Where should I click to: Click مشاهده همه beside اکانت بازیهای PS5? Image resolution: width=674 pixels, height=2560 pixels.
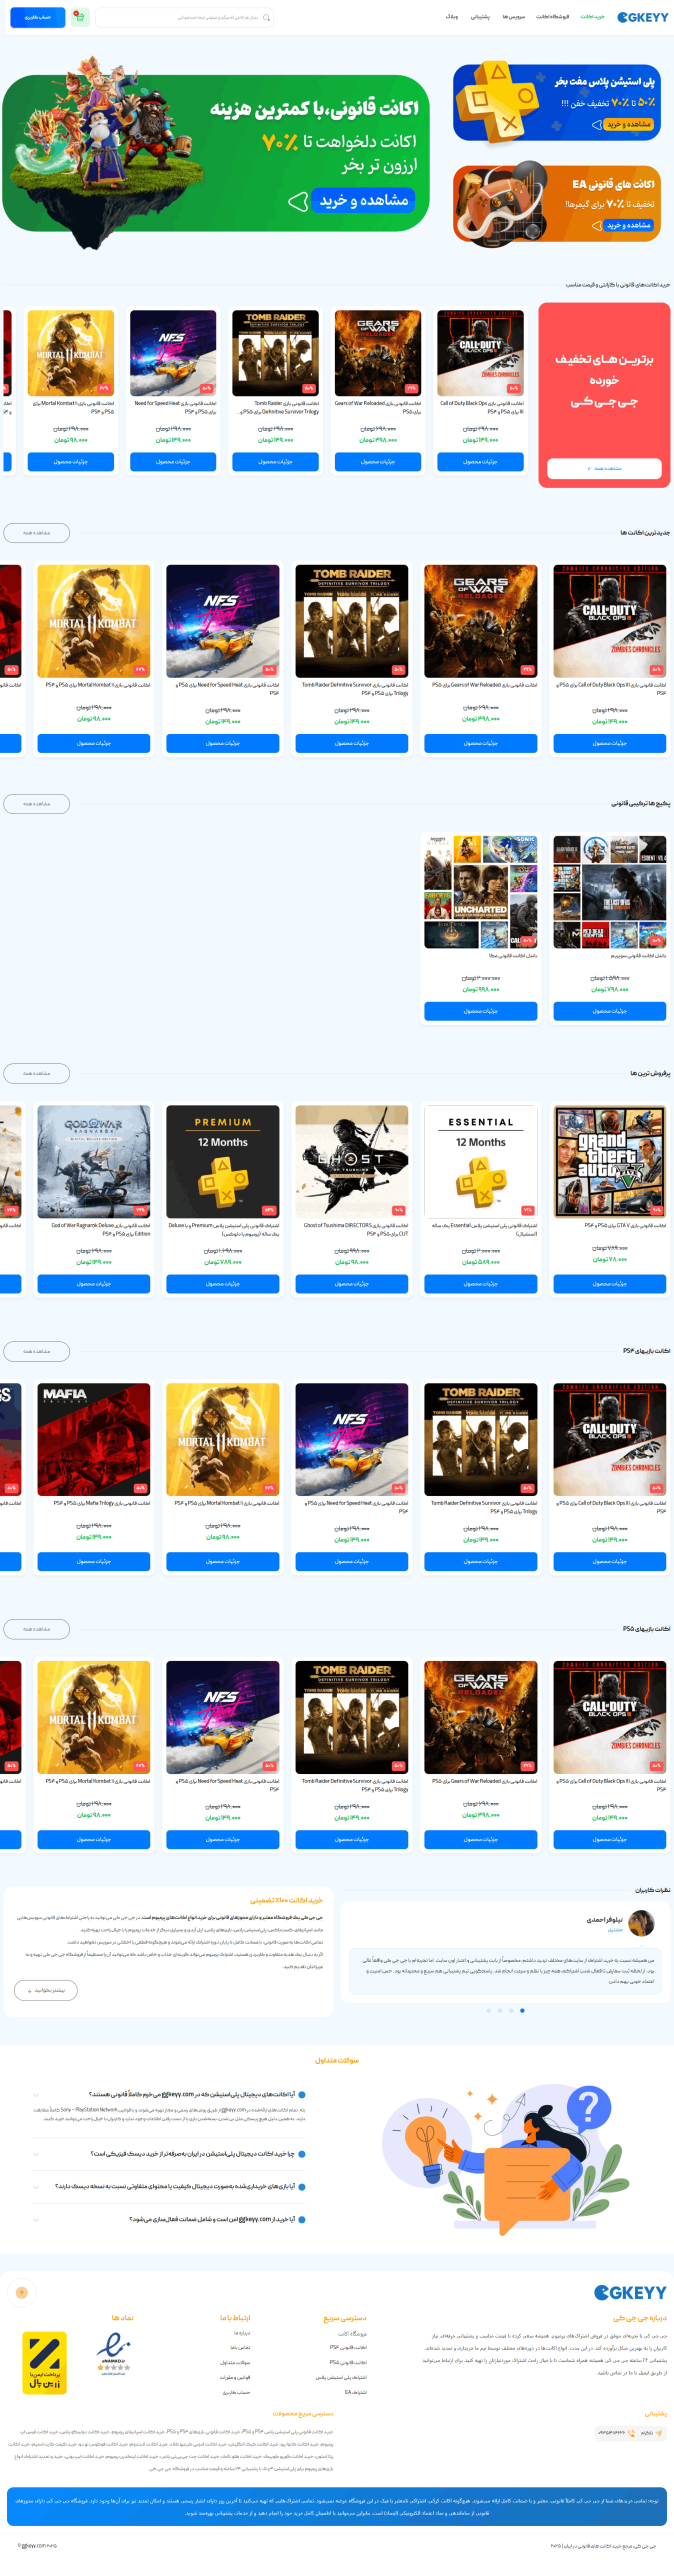pyautogui.click(x=36, y=1629)
